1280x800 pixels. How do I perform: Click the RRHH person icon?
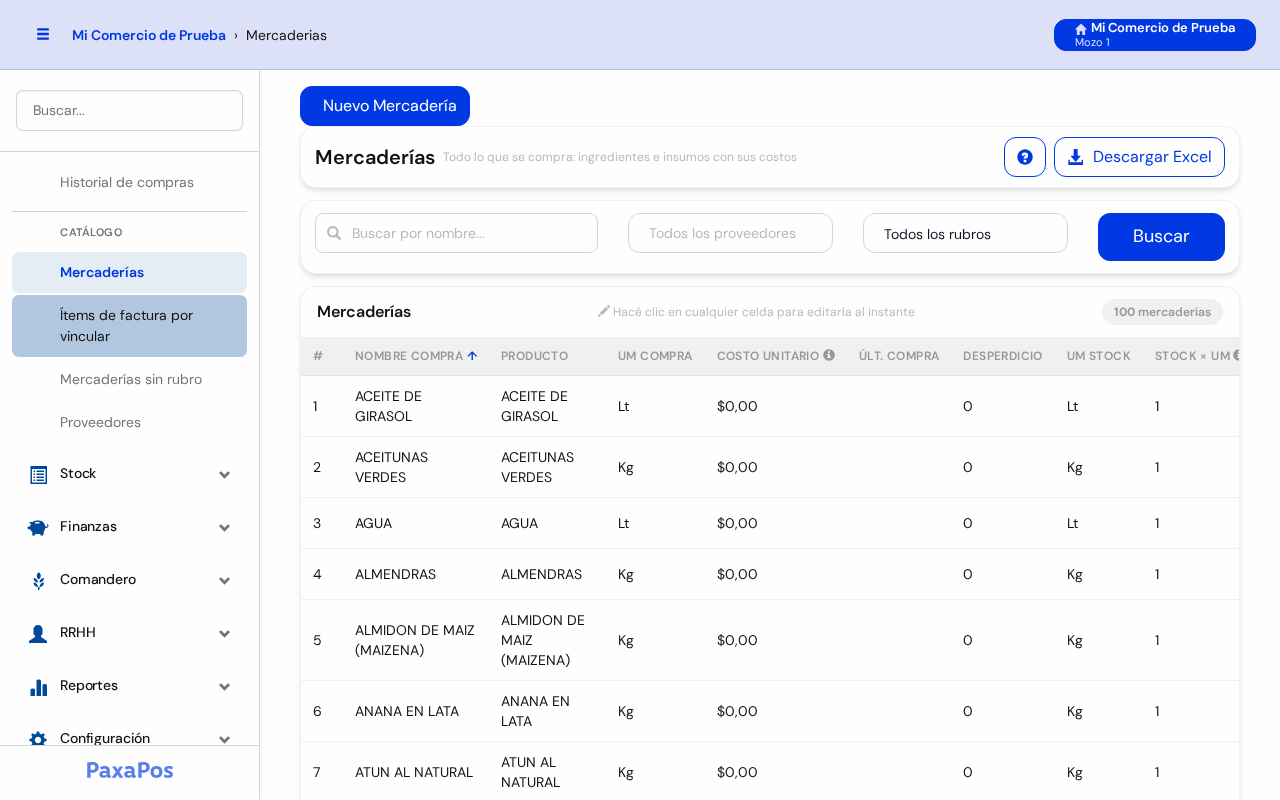38,633
